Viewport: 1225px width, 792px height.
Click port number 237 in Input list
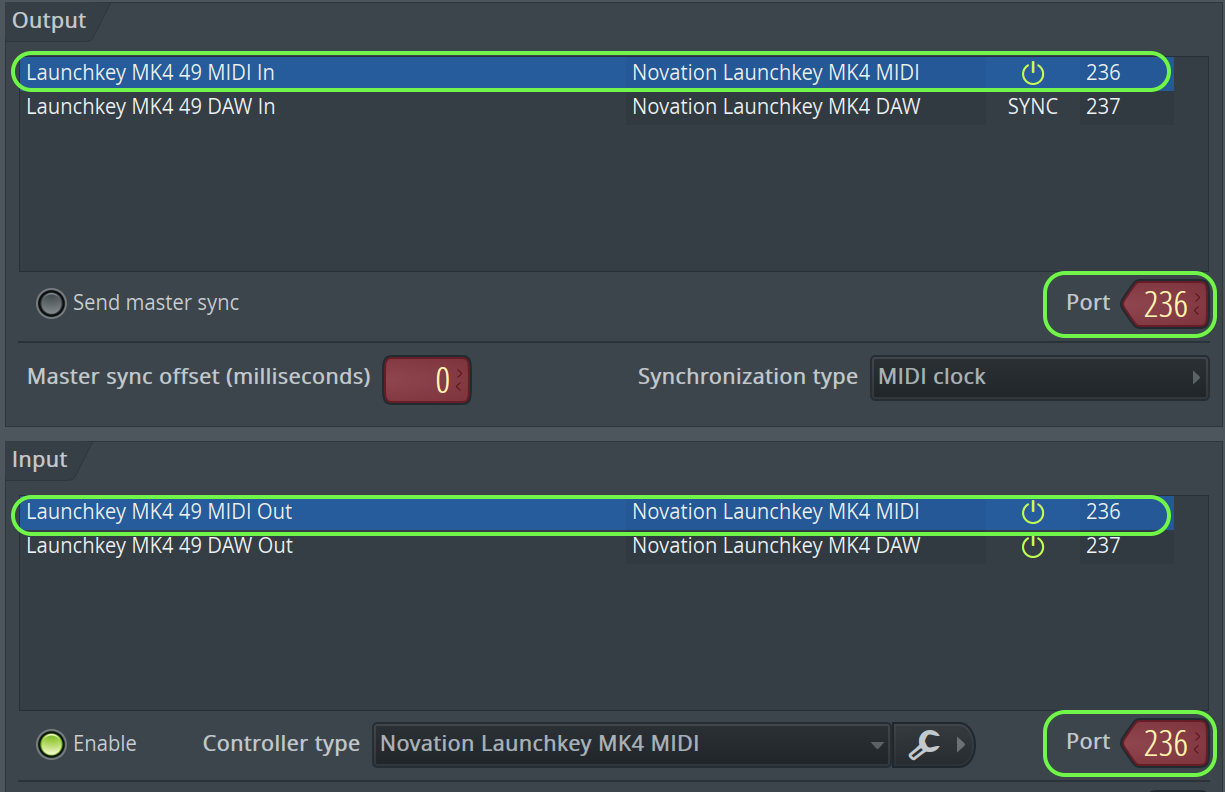1103,546
